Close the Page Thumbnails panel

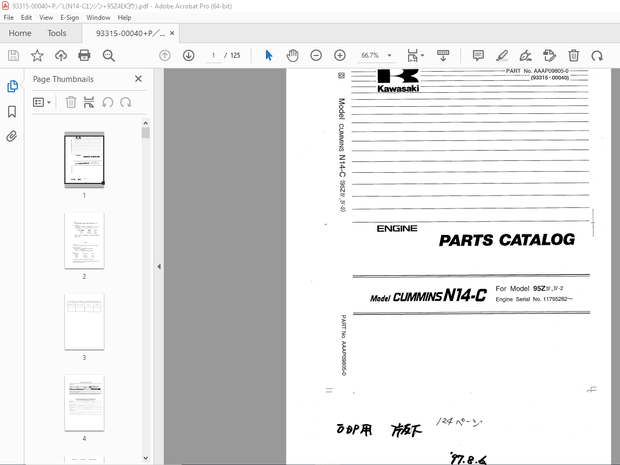[138, 79]
